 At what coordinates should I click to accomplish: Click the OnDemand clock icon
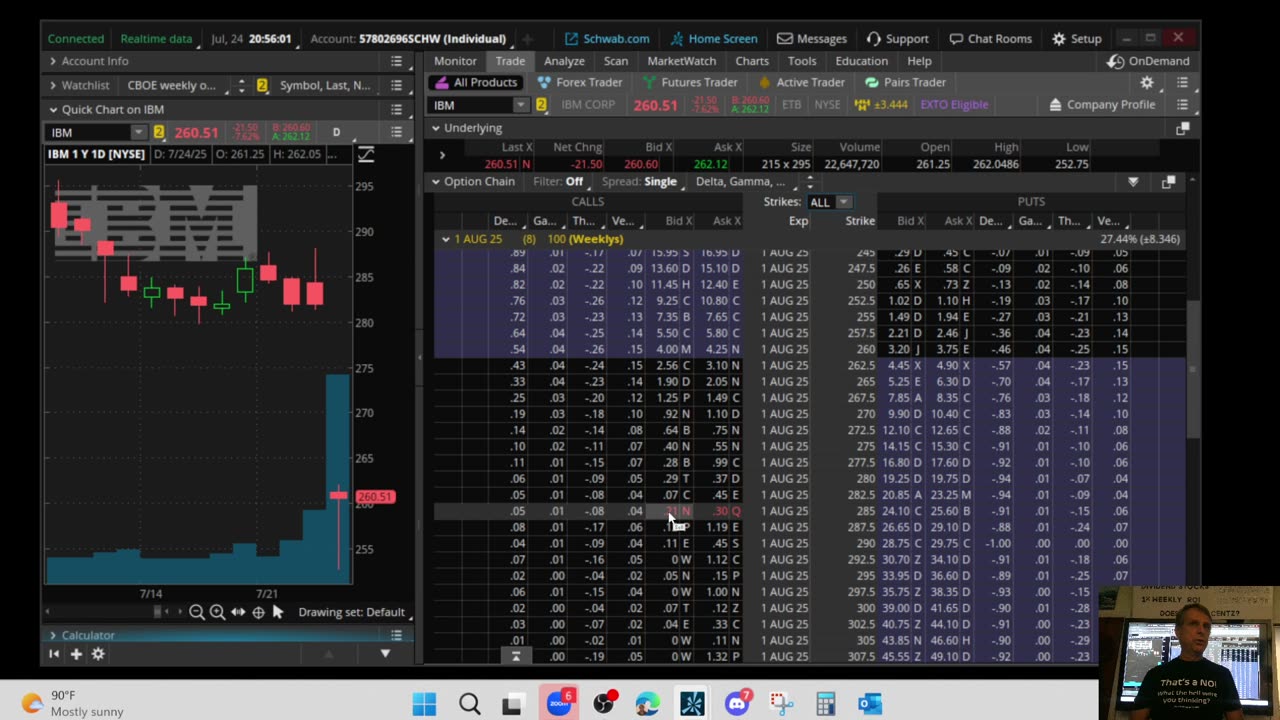point(1115,61)
